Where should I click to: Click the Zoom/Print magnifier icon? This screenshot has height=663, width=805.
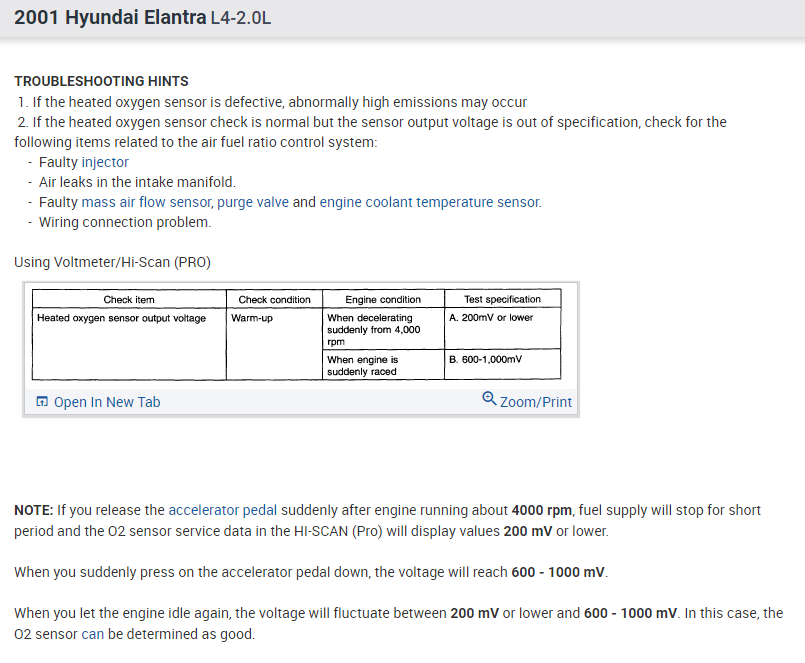[x=488, y=398]
